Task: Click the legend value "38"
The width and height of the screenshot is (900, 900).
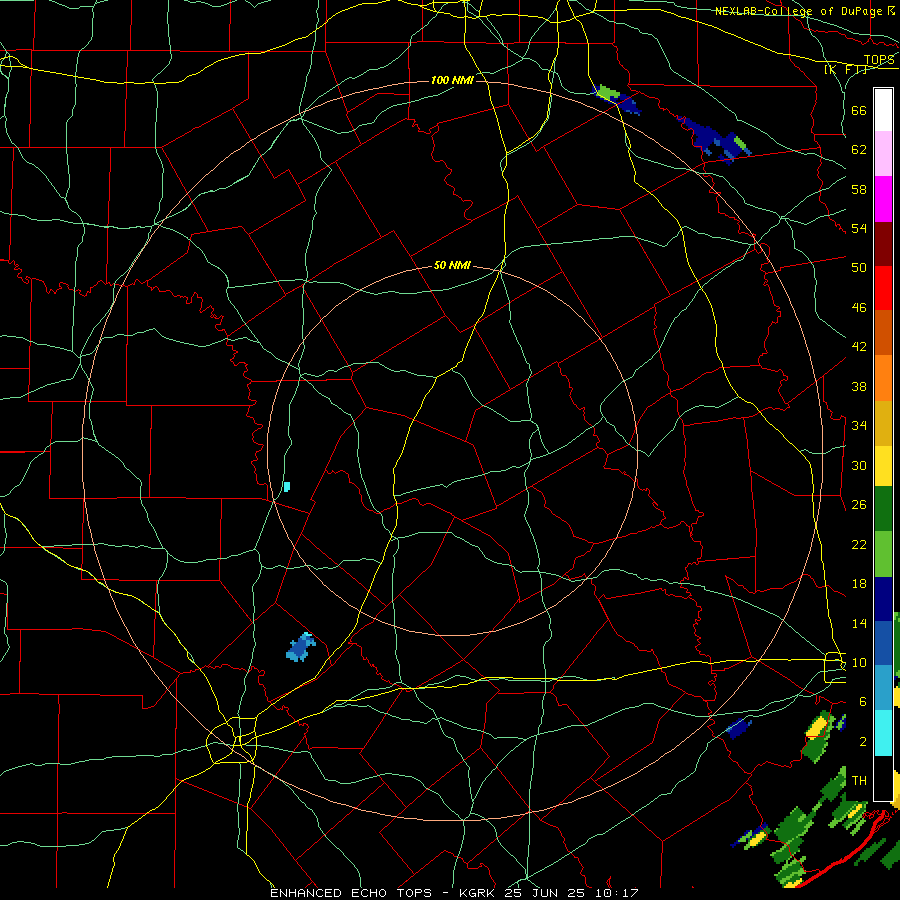Action: tap(859, 386)
